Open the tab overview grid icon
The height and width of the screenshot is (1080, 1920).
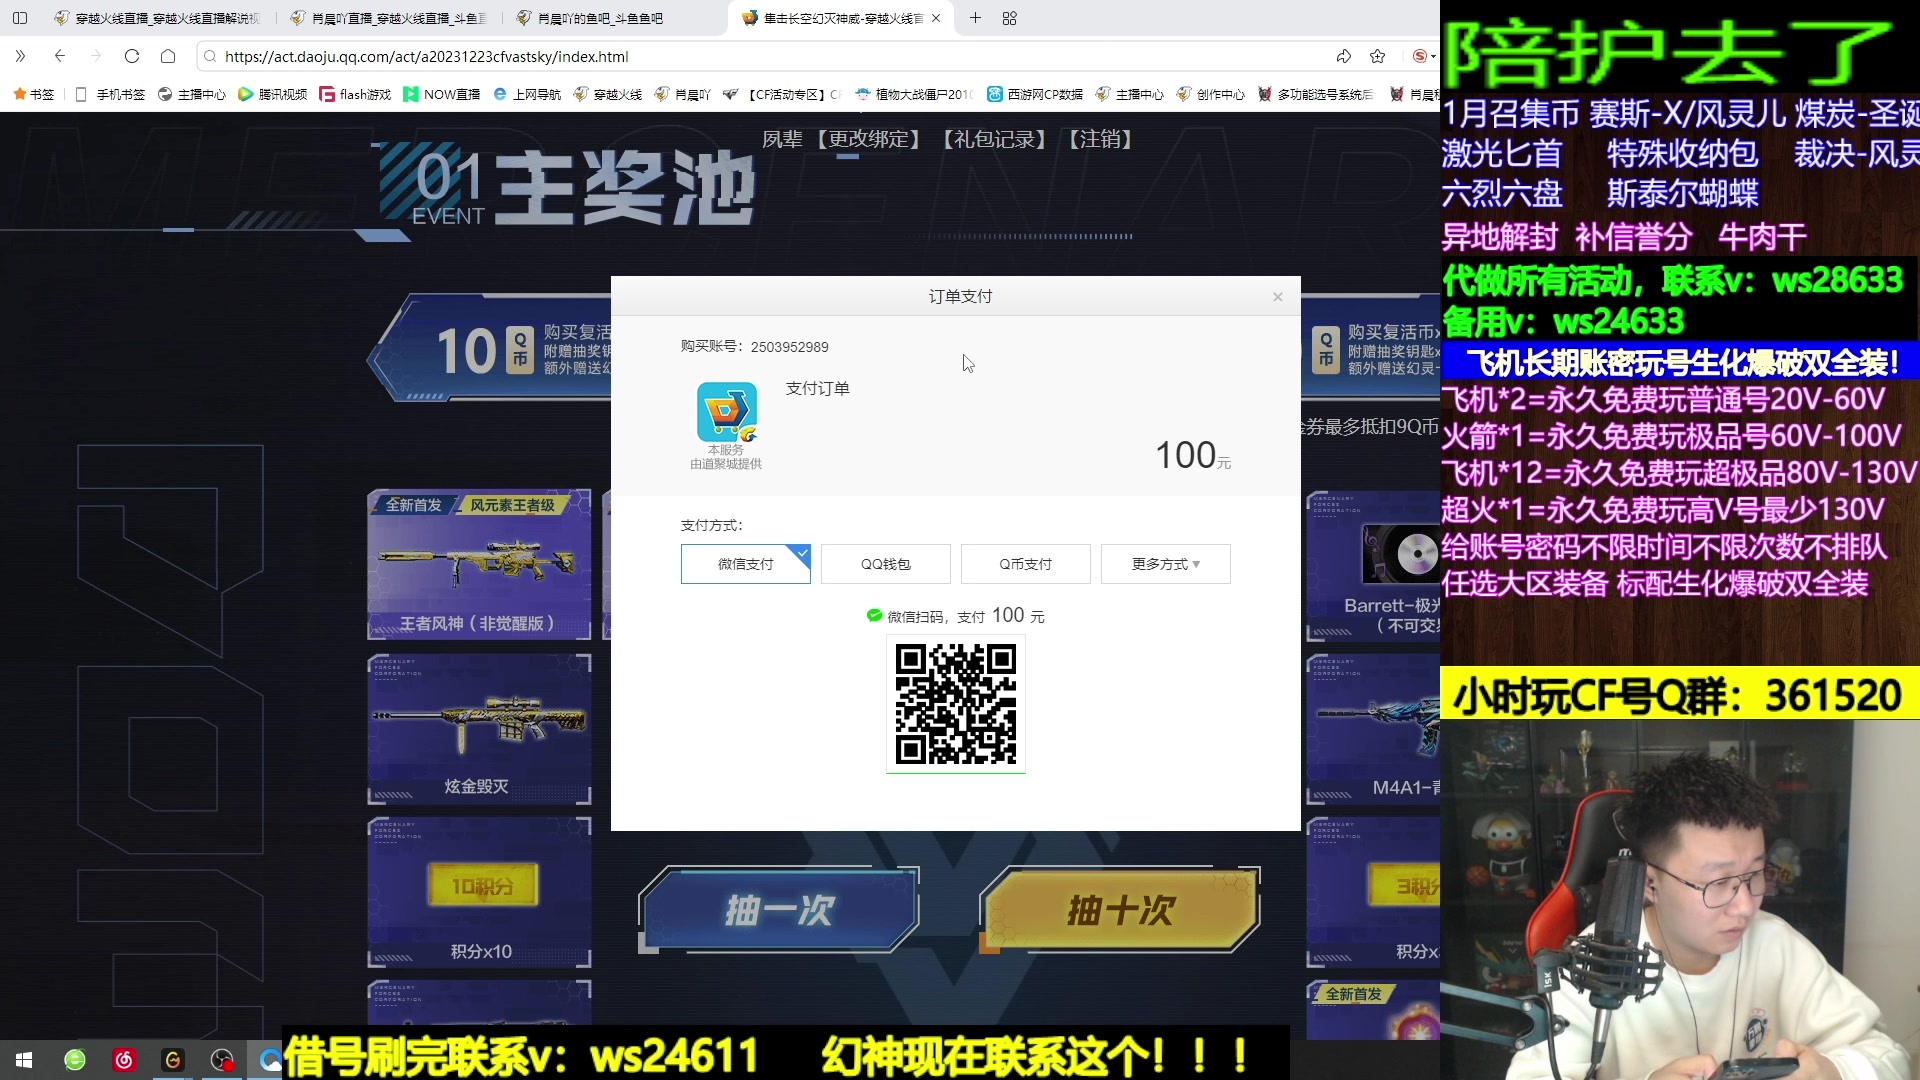click(1010, 18)
